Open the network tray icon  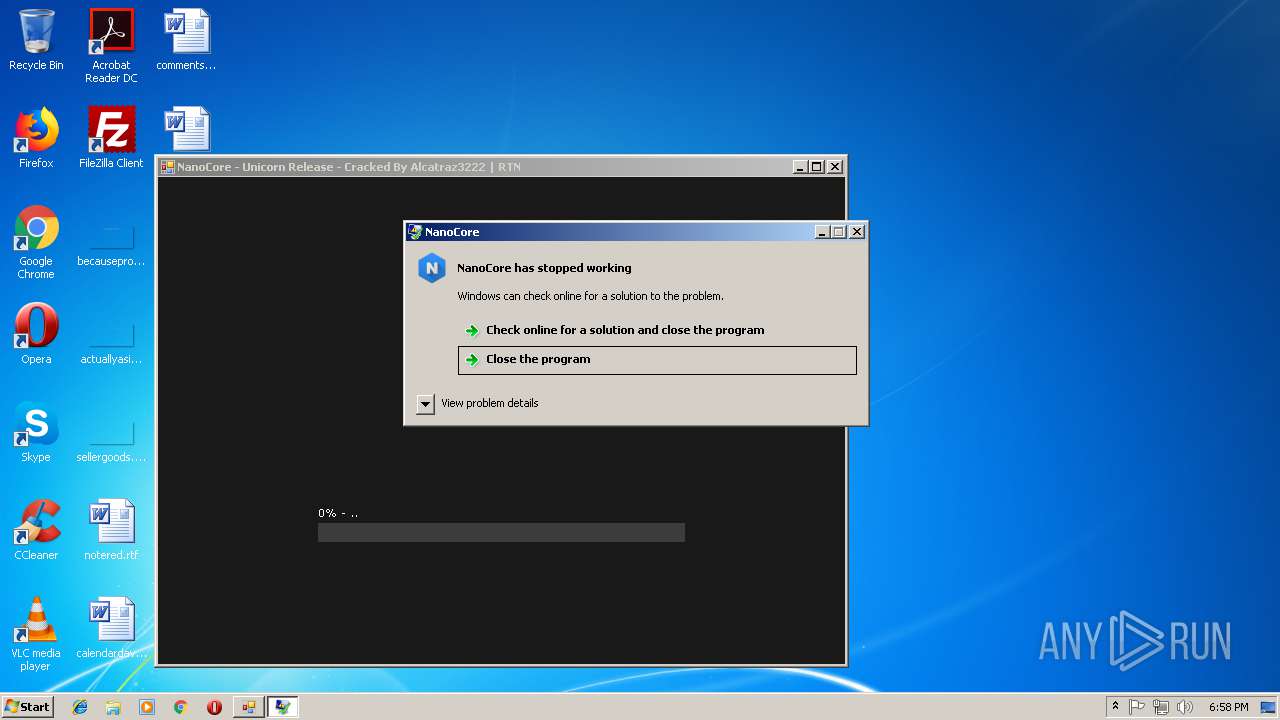tap(1161, 707)
